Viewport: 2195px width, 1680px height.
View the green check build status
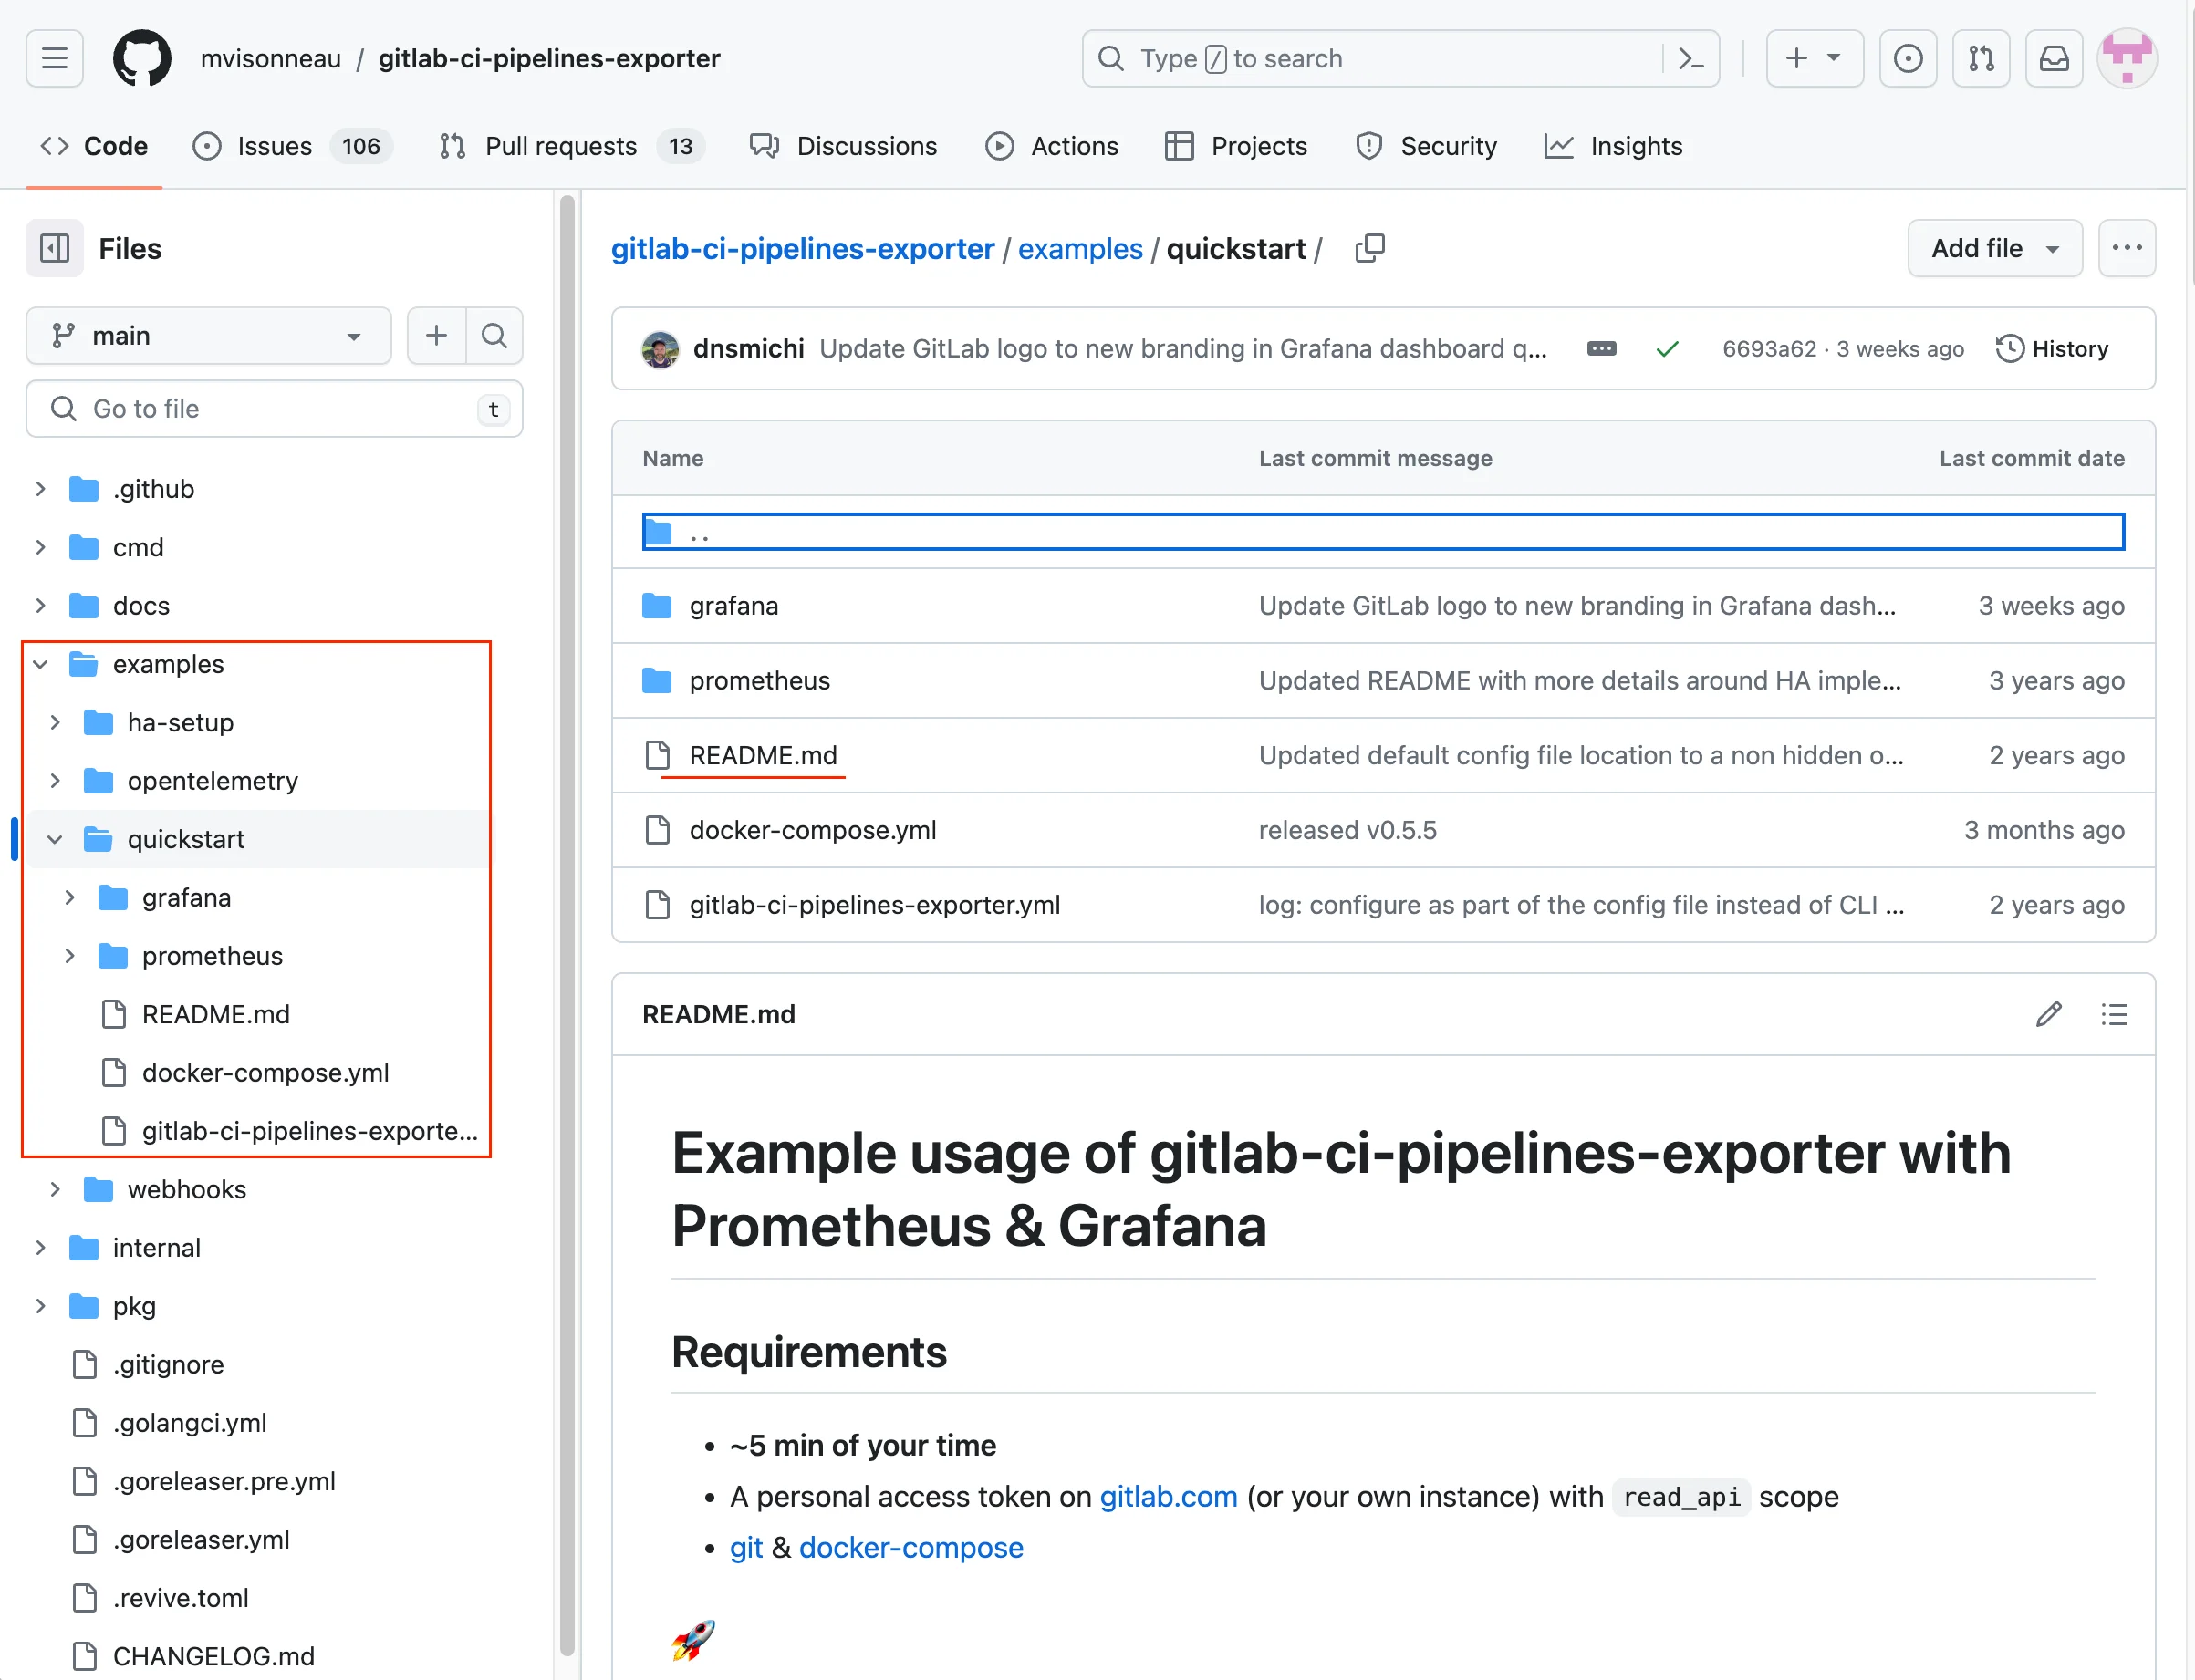coord(1667,349)
